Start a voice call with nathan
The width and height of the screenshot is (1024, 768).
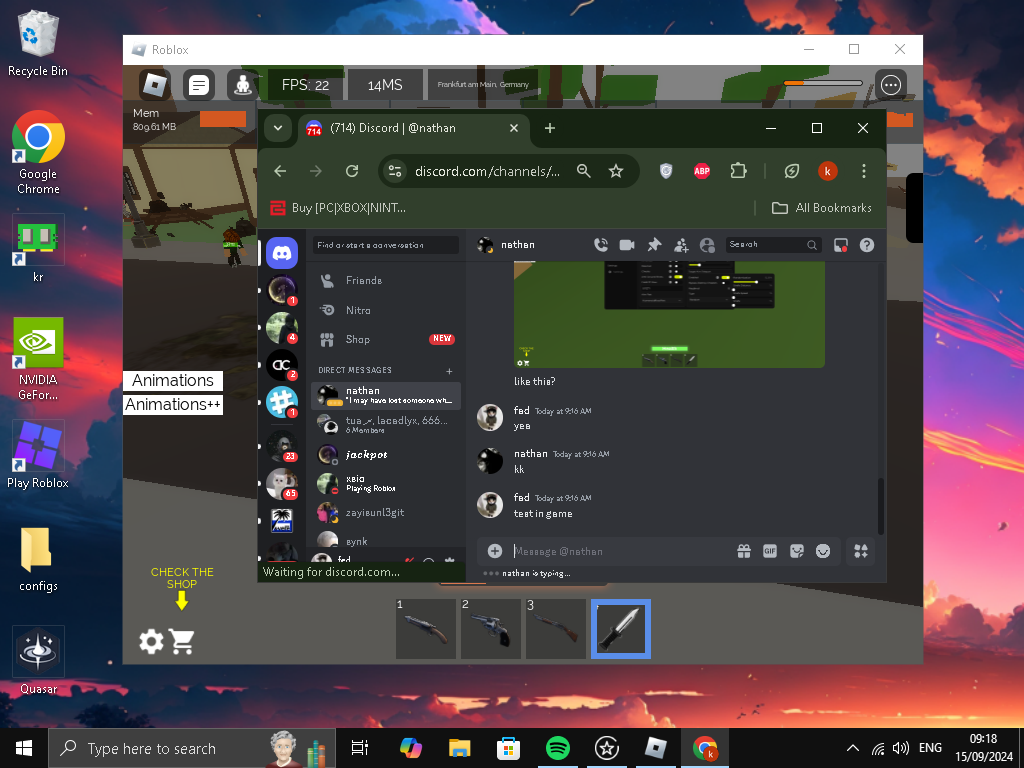coord(601,245)
